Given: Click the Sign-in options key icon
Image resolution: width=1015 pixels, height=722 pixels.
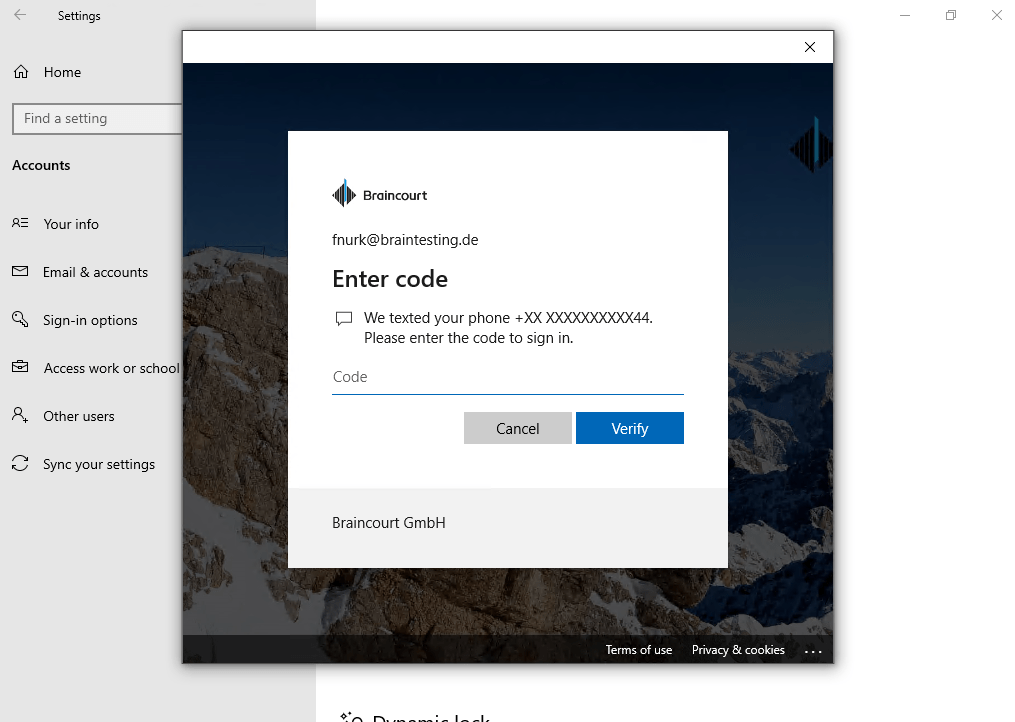Looking at the screenshot, I should point(20,319).
